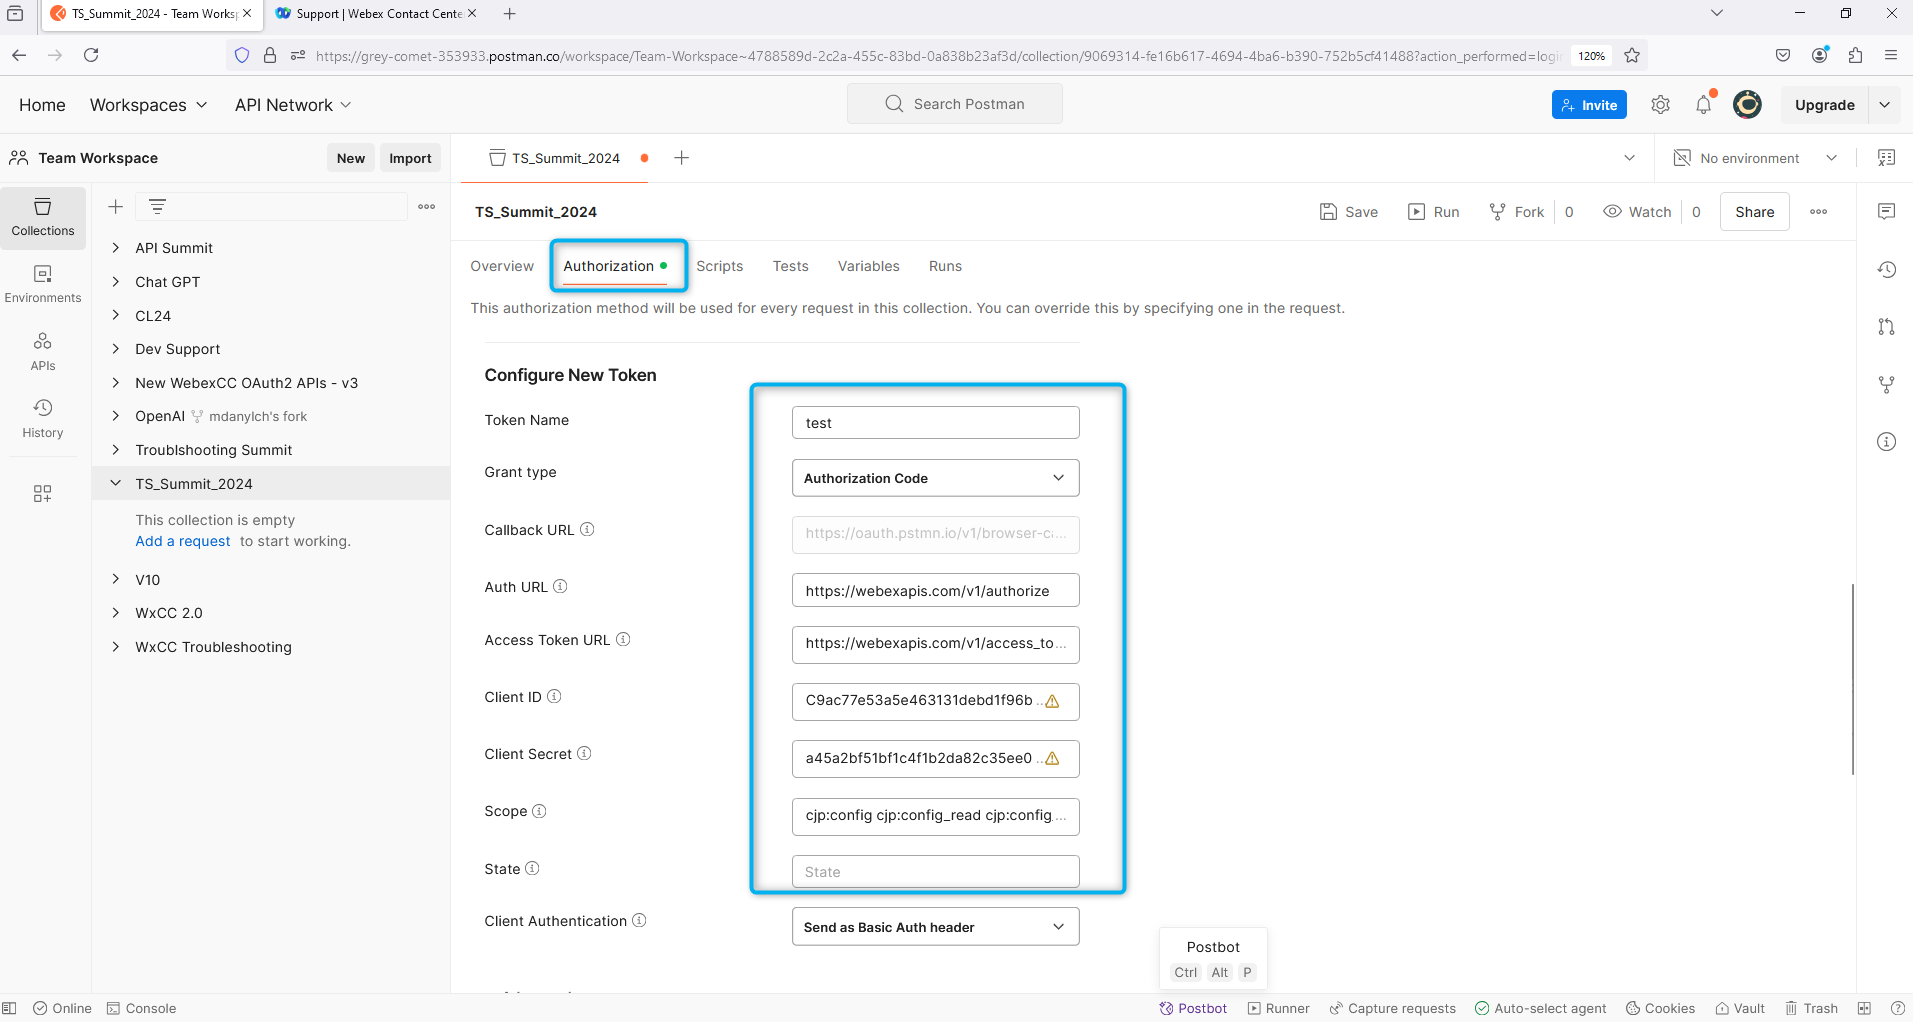Click the Client Secret warning icon
1913x1022 pixels.
click(1052, 758)
